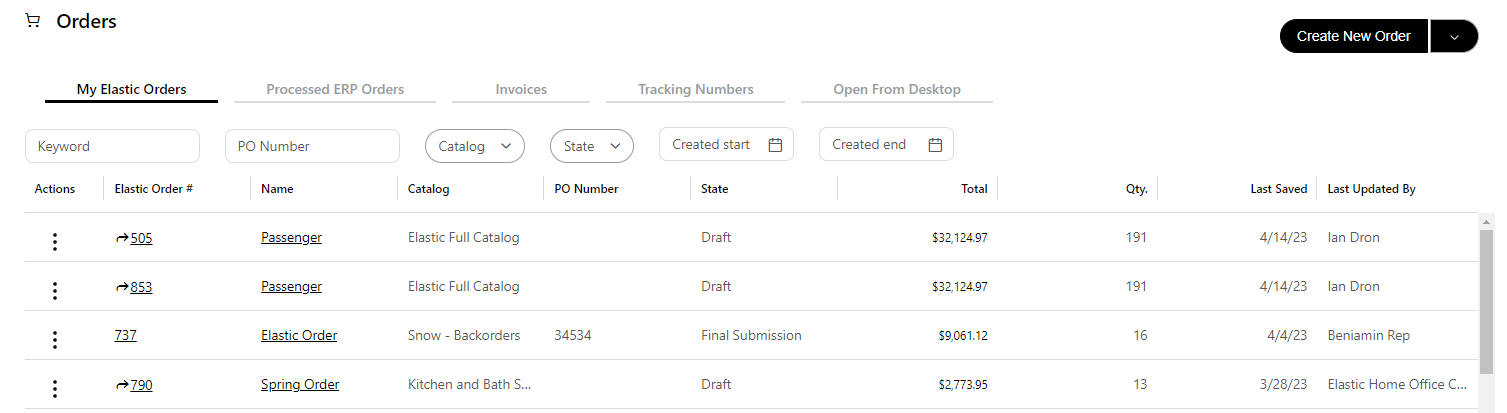
Task: Open actions menu for Spring Order row
Action: [55, 388]
